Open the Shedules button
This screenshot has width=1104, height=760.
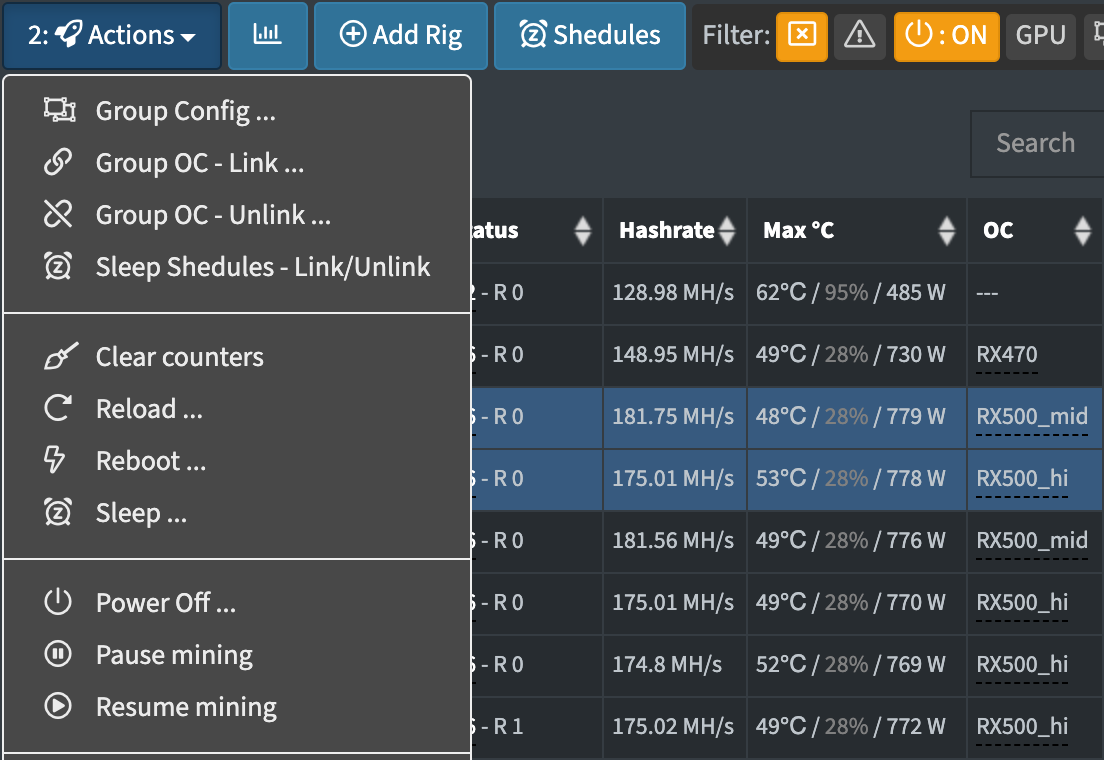coord(590,35)
